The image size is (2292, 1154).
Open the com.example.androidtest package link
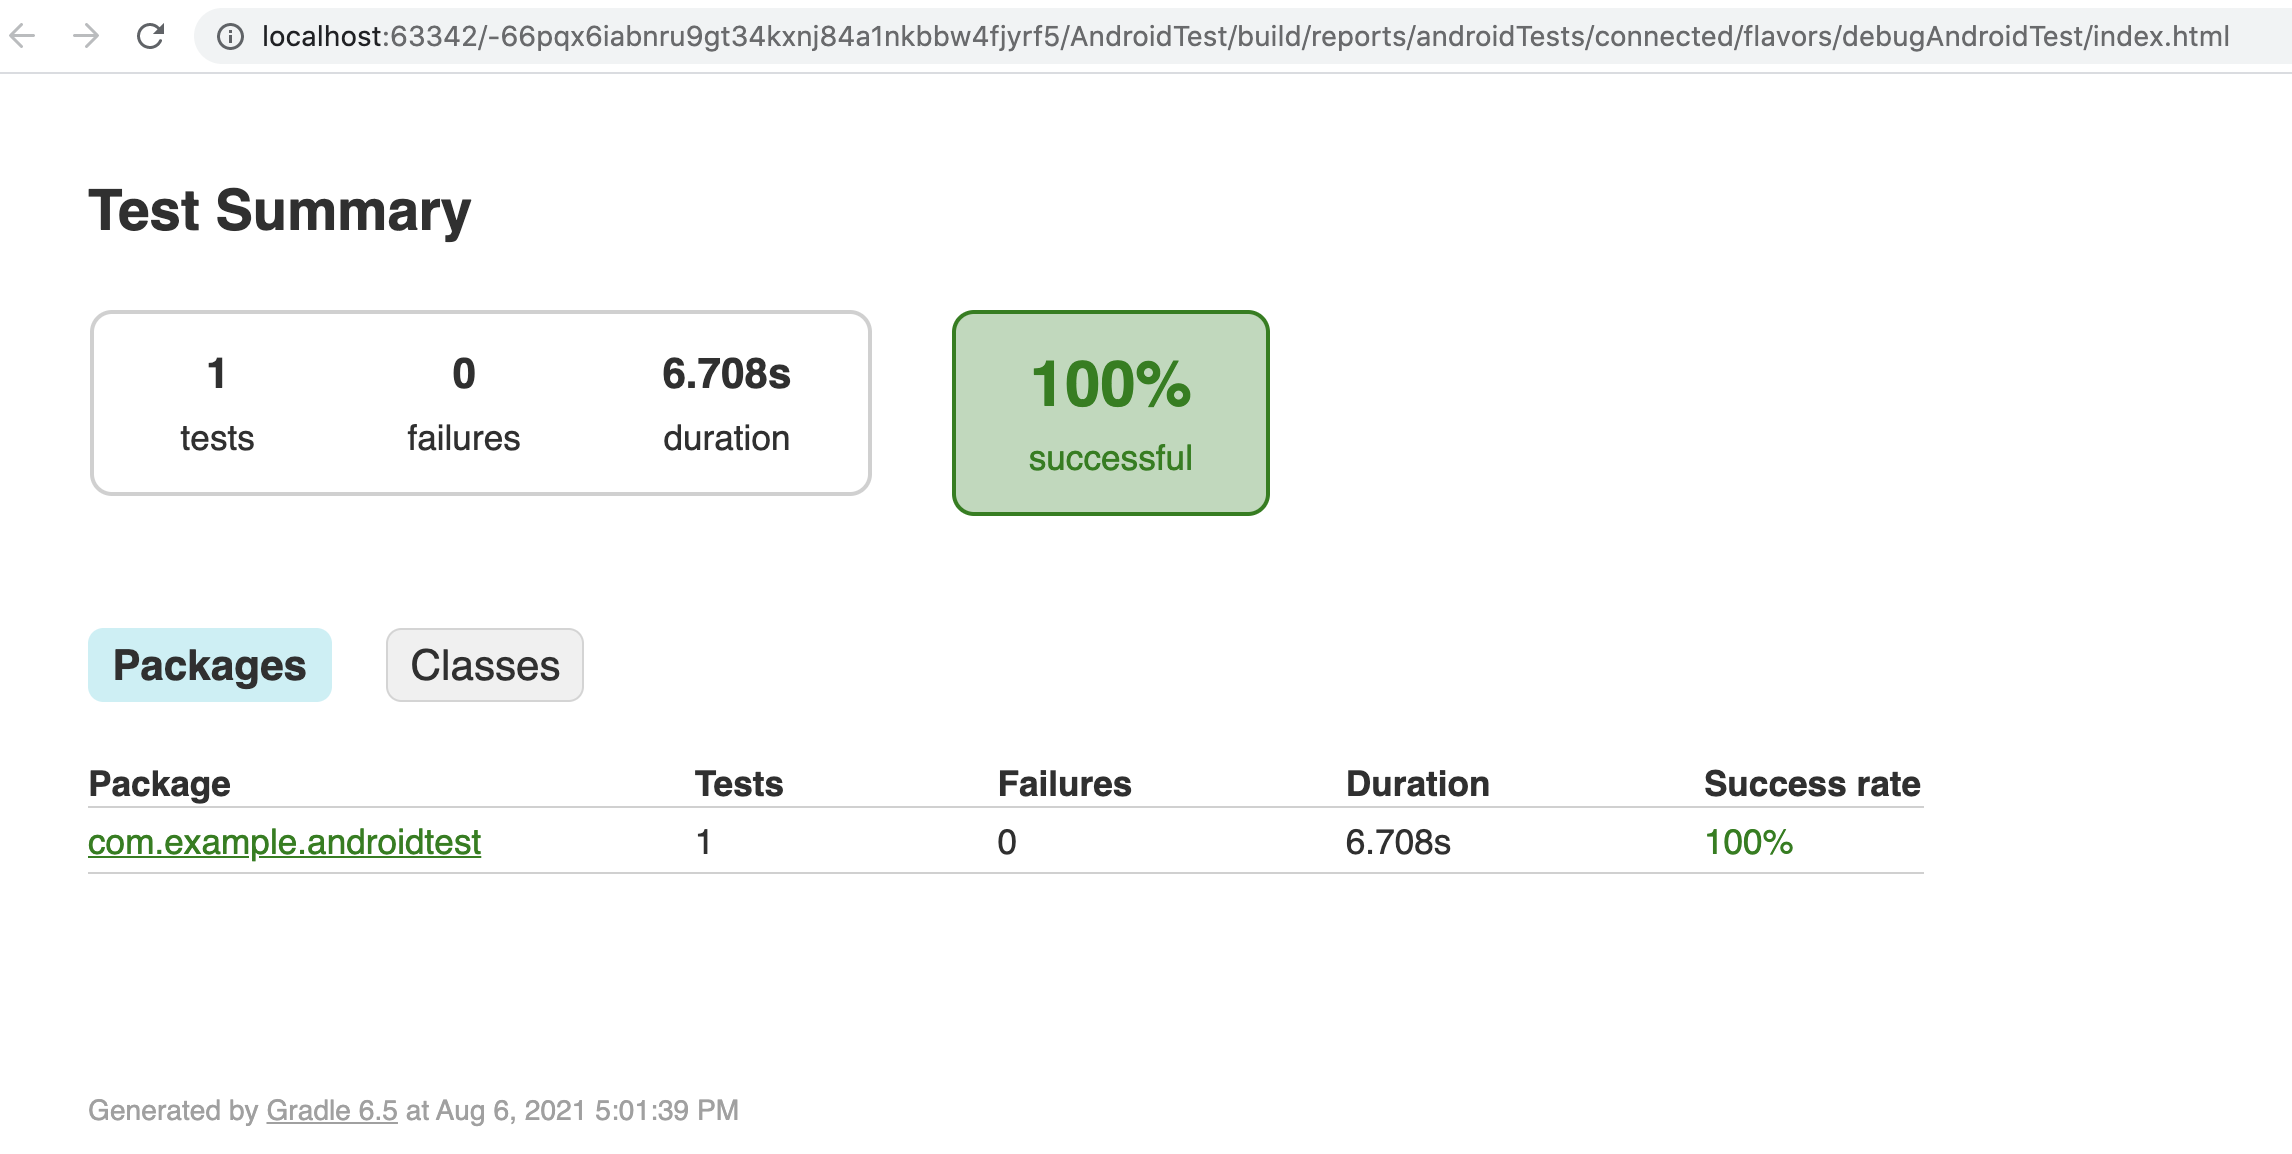point(284,842)
